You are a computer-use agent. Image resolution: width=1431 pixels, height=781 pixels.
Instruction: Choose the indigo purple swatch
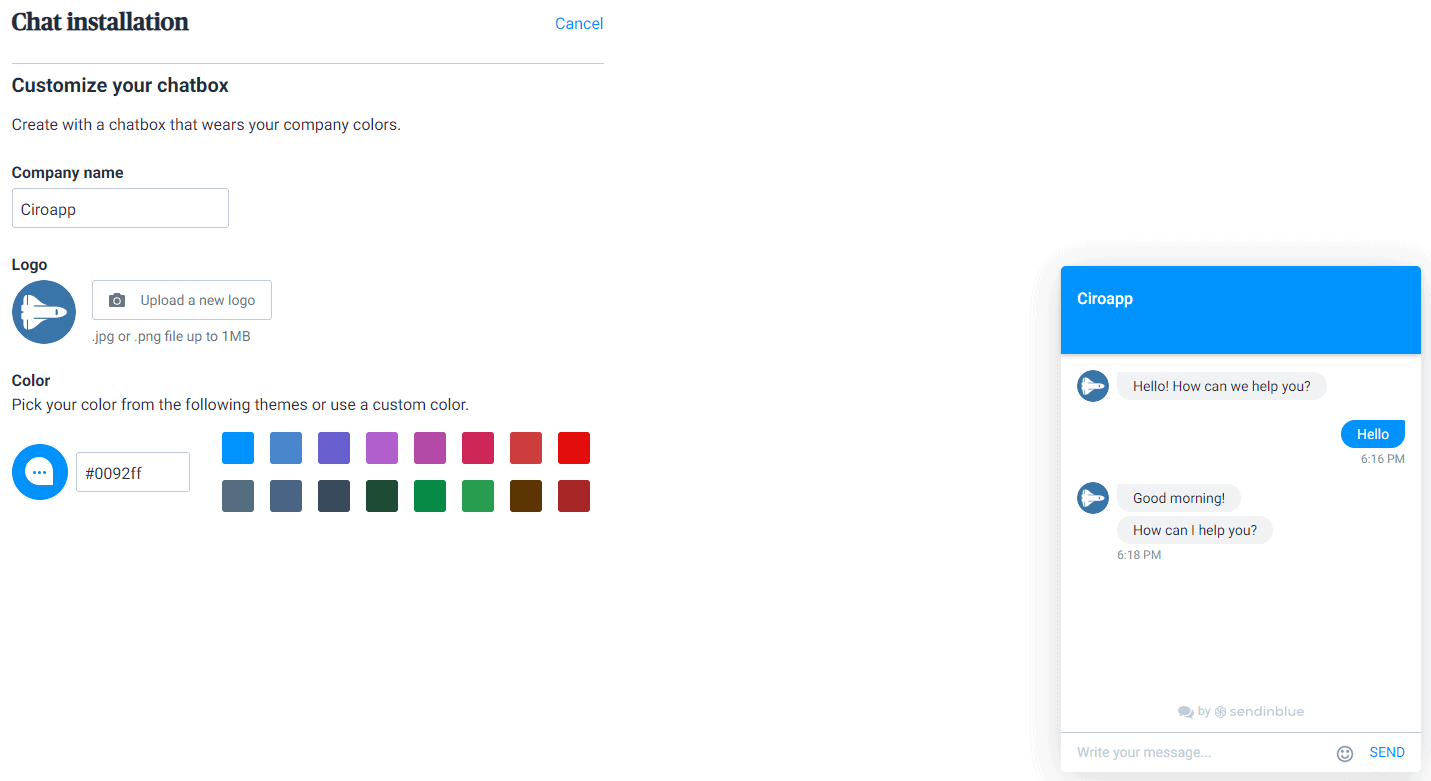(x=334, y=448)
